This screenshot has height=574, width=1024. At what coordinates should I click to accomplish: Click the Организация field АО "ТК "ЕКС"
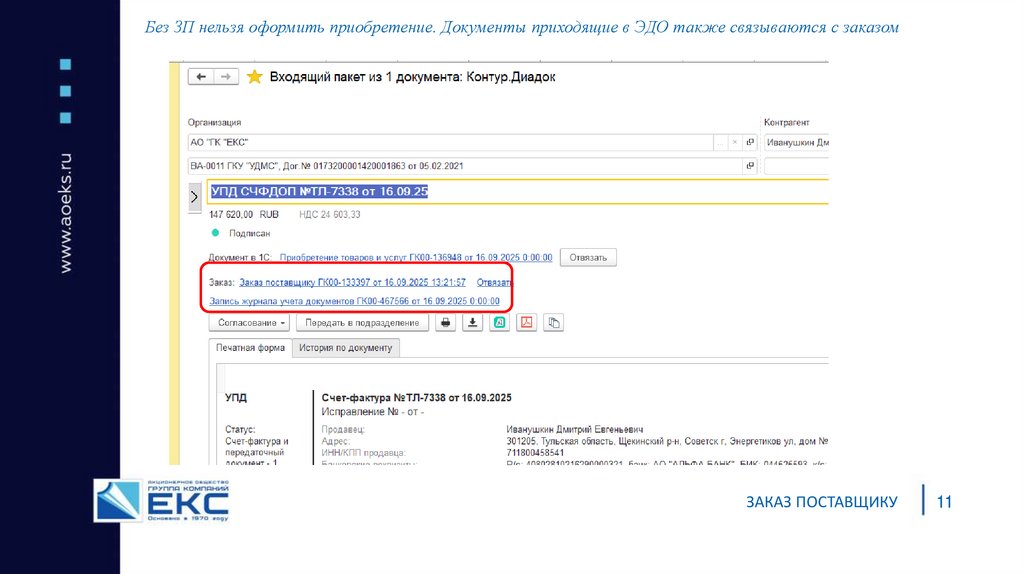click(x=450, y=142)
